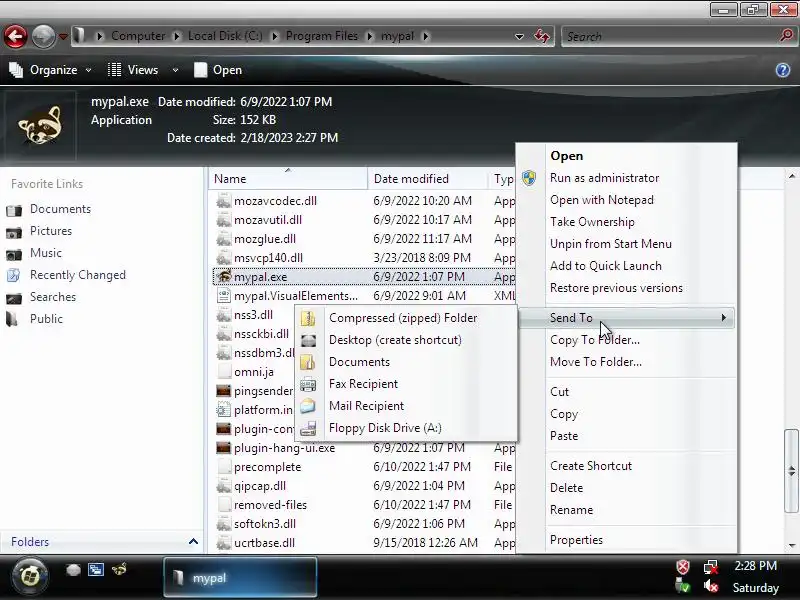Select mozavutil.dll file

coord(267,219)
